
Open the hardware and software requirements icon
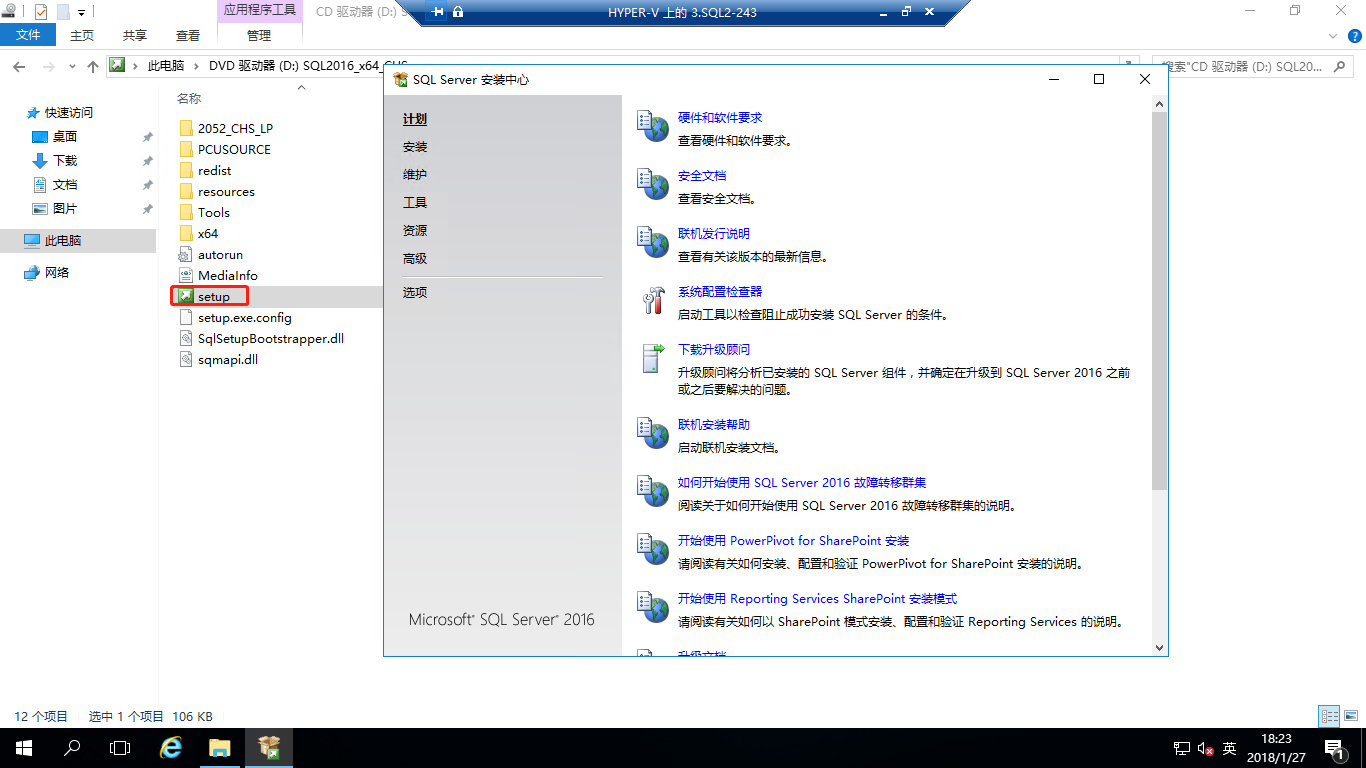pyautogui.click(x=653, y=127)
